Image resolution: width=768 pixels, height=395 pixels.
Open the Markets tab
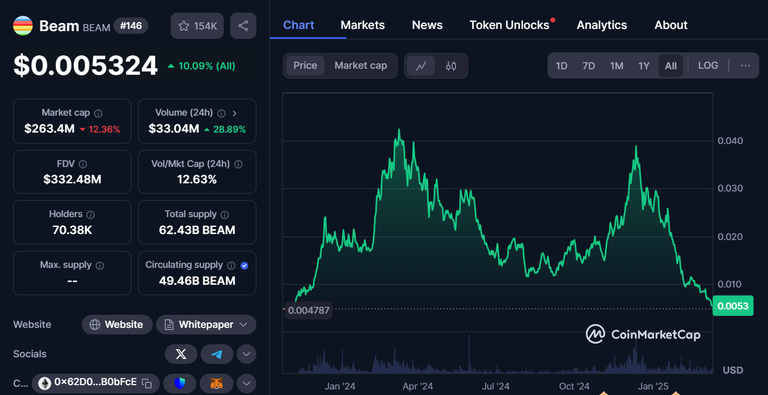(362, 25)
